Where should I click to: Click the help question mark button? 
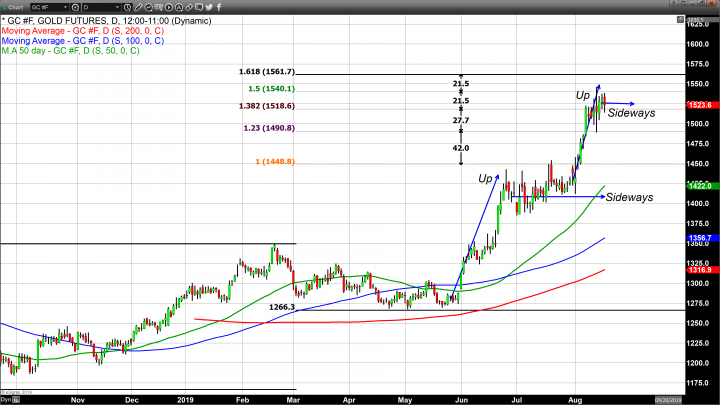point(674,4)
